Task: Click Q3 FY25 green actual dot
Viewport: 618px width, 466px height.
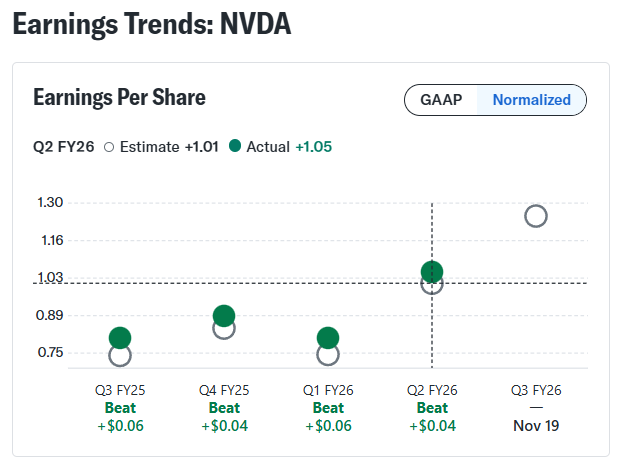Action: click(x=120, y=338)
